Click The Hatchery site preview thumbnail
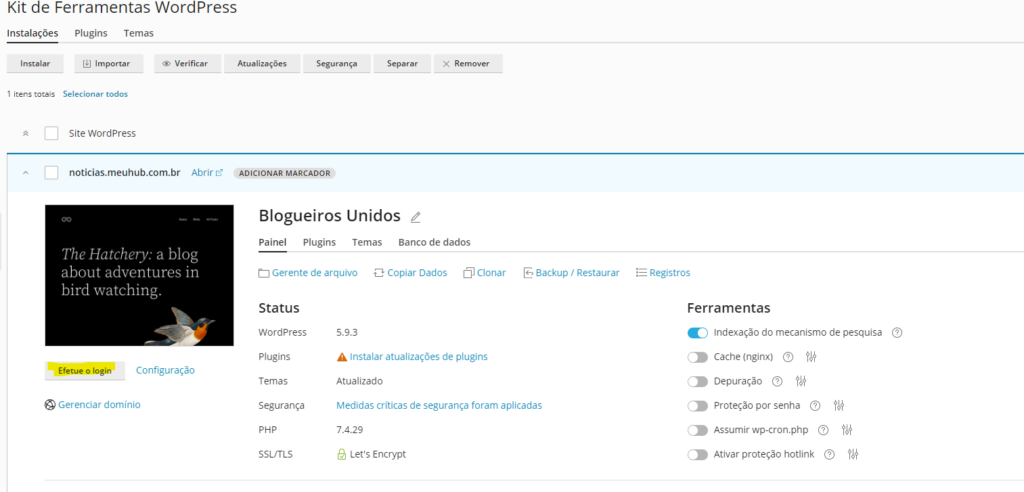The height and width of the screenshot is (492, 1024). (x=139, y=275)
